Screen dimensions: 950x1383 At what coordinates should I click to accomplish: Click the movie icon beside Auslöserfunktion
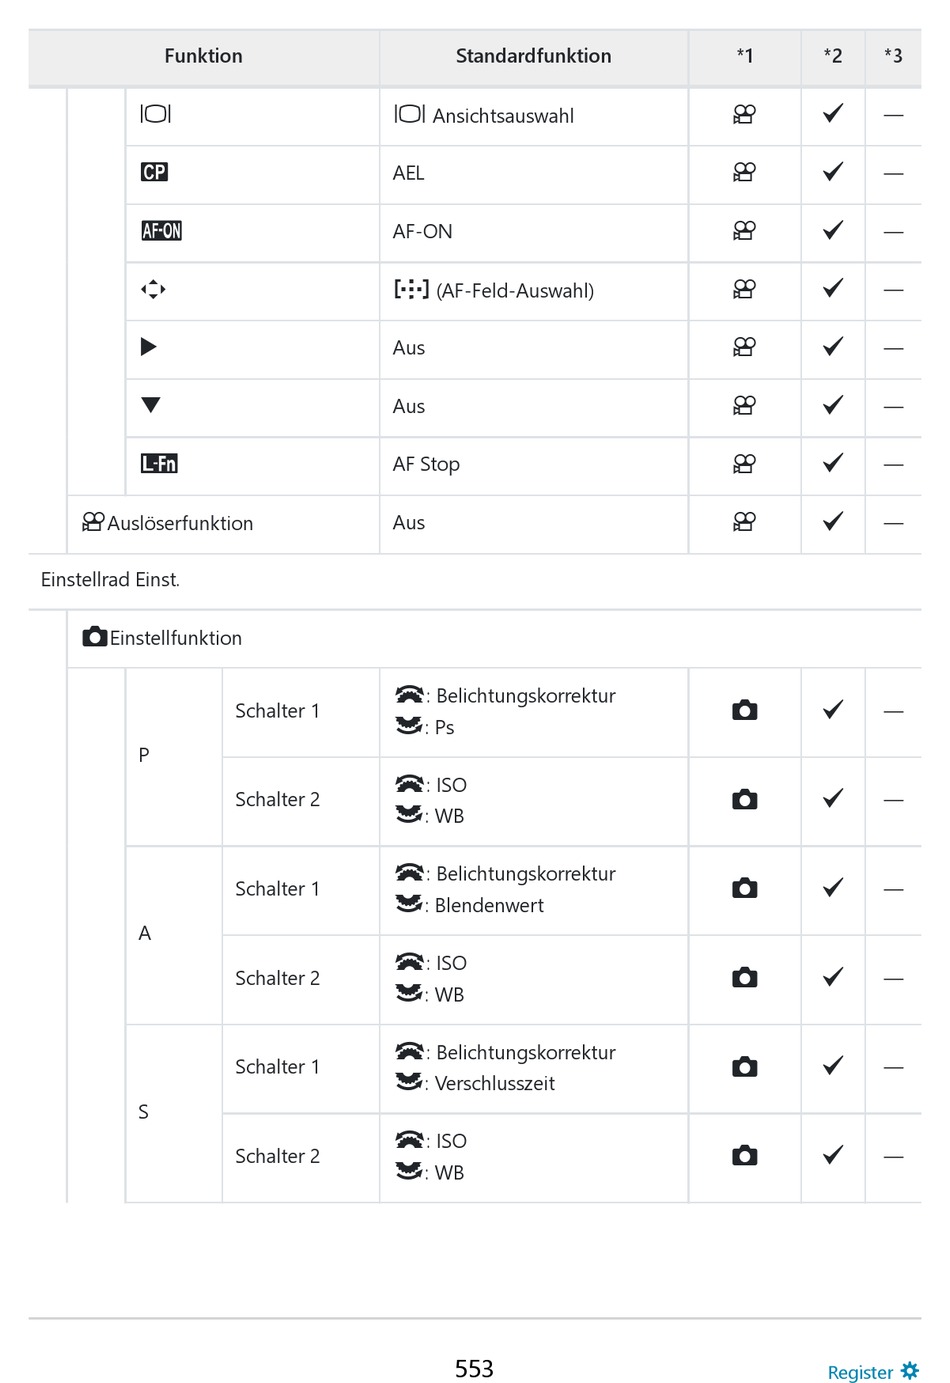point(93,522)
